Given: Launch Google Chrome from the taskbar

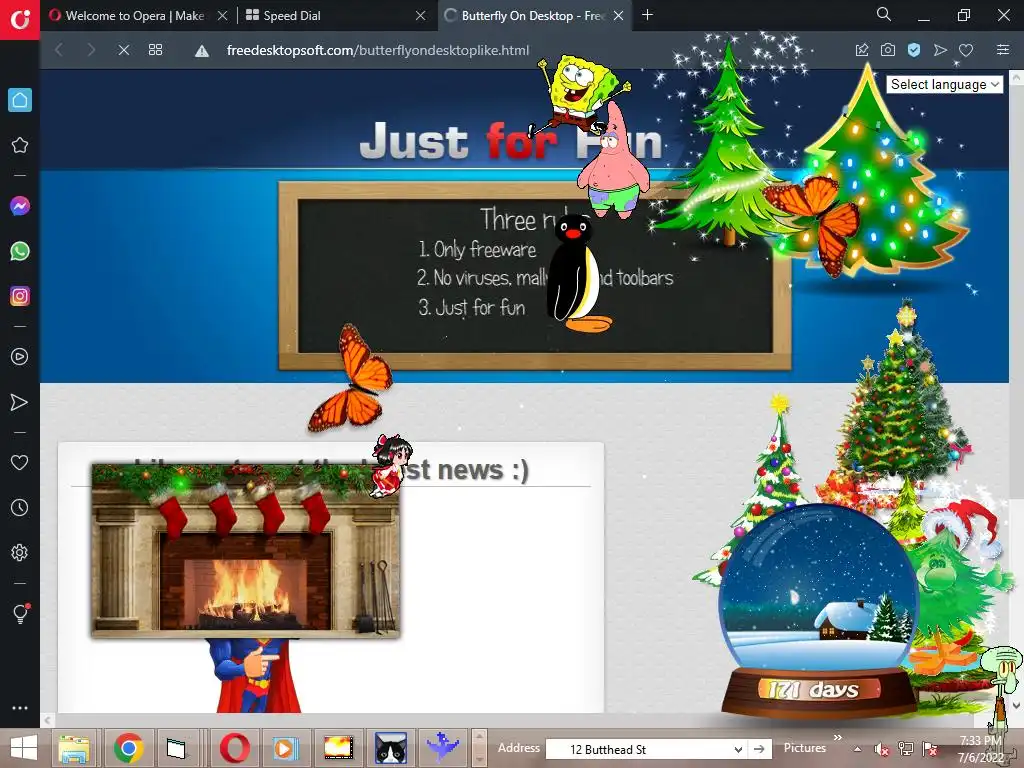Looking at the screenshot, I should pos(129,748).
